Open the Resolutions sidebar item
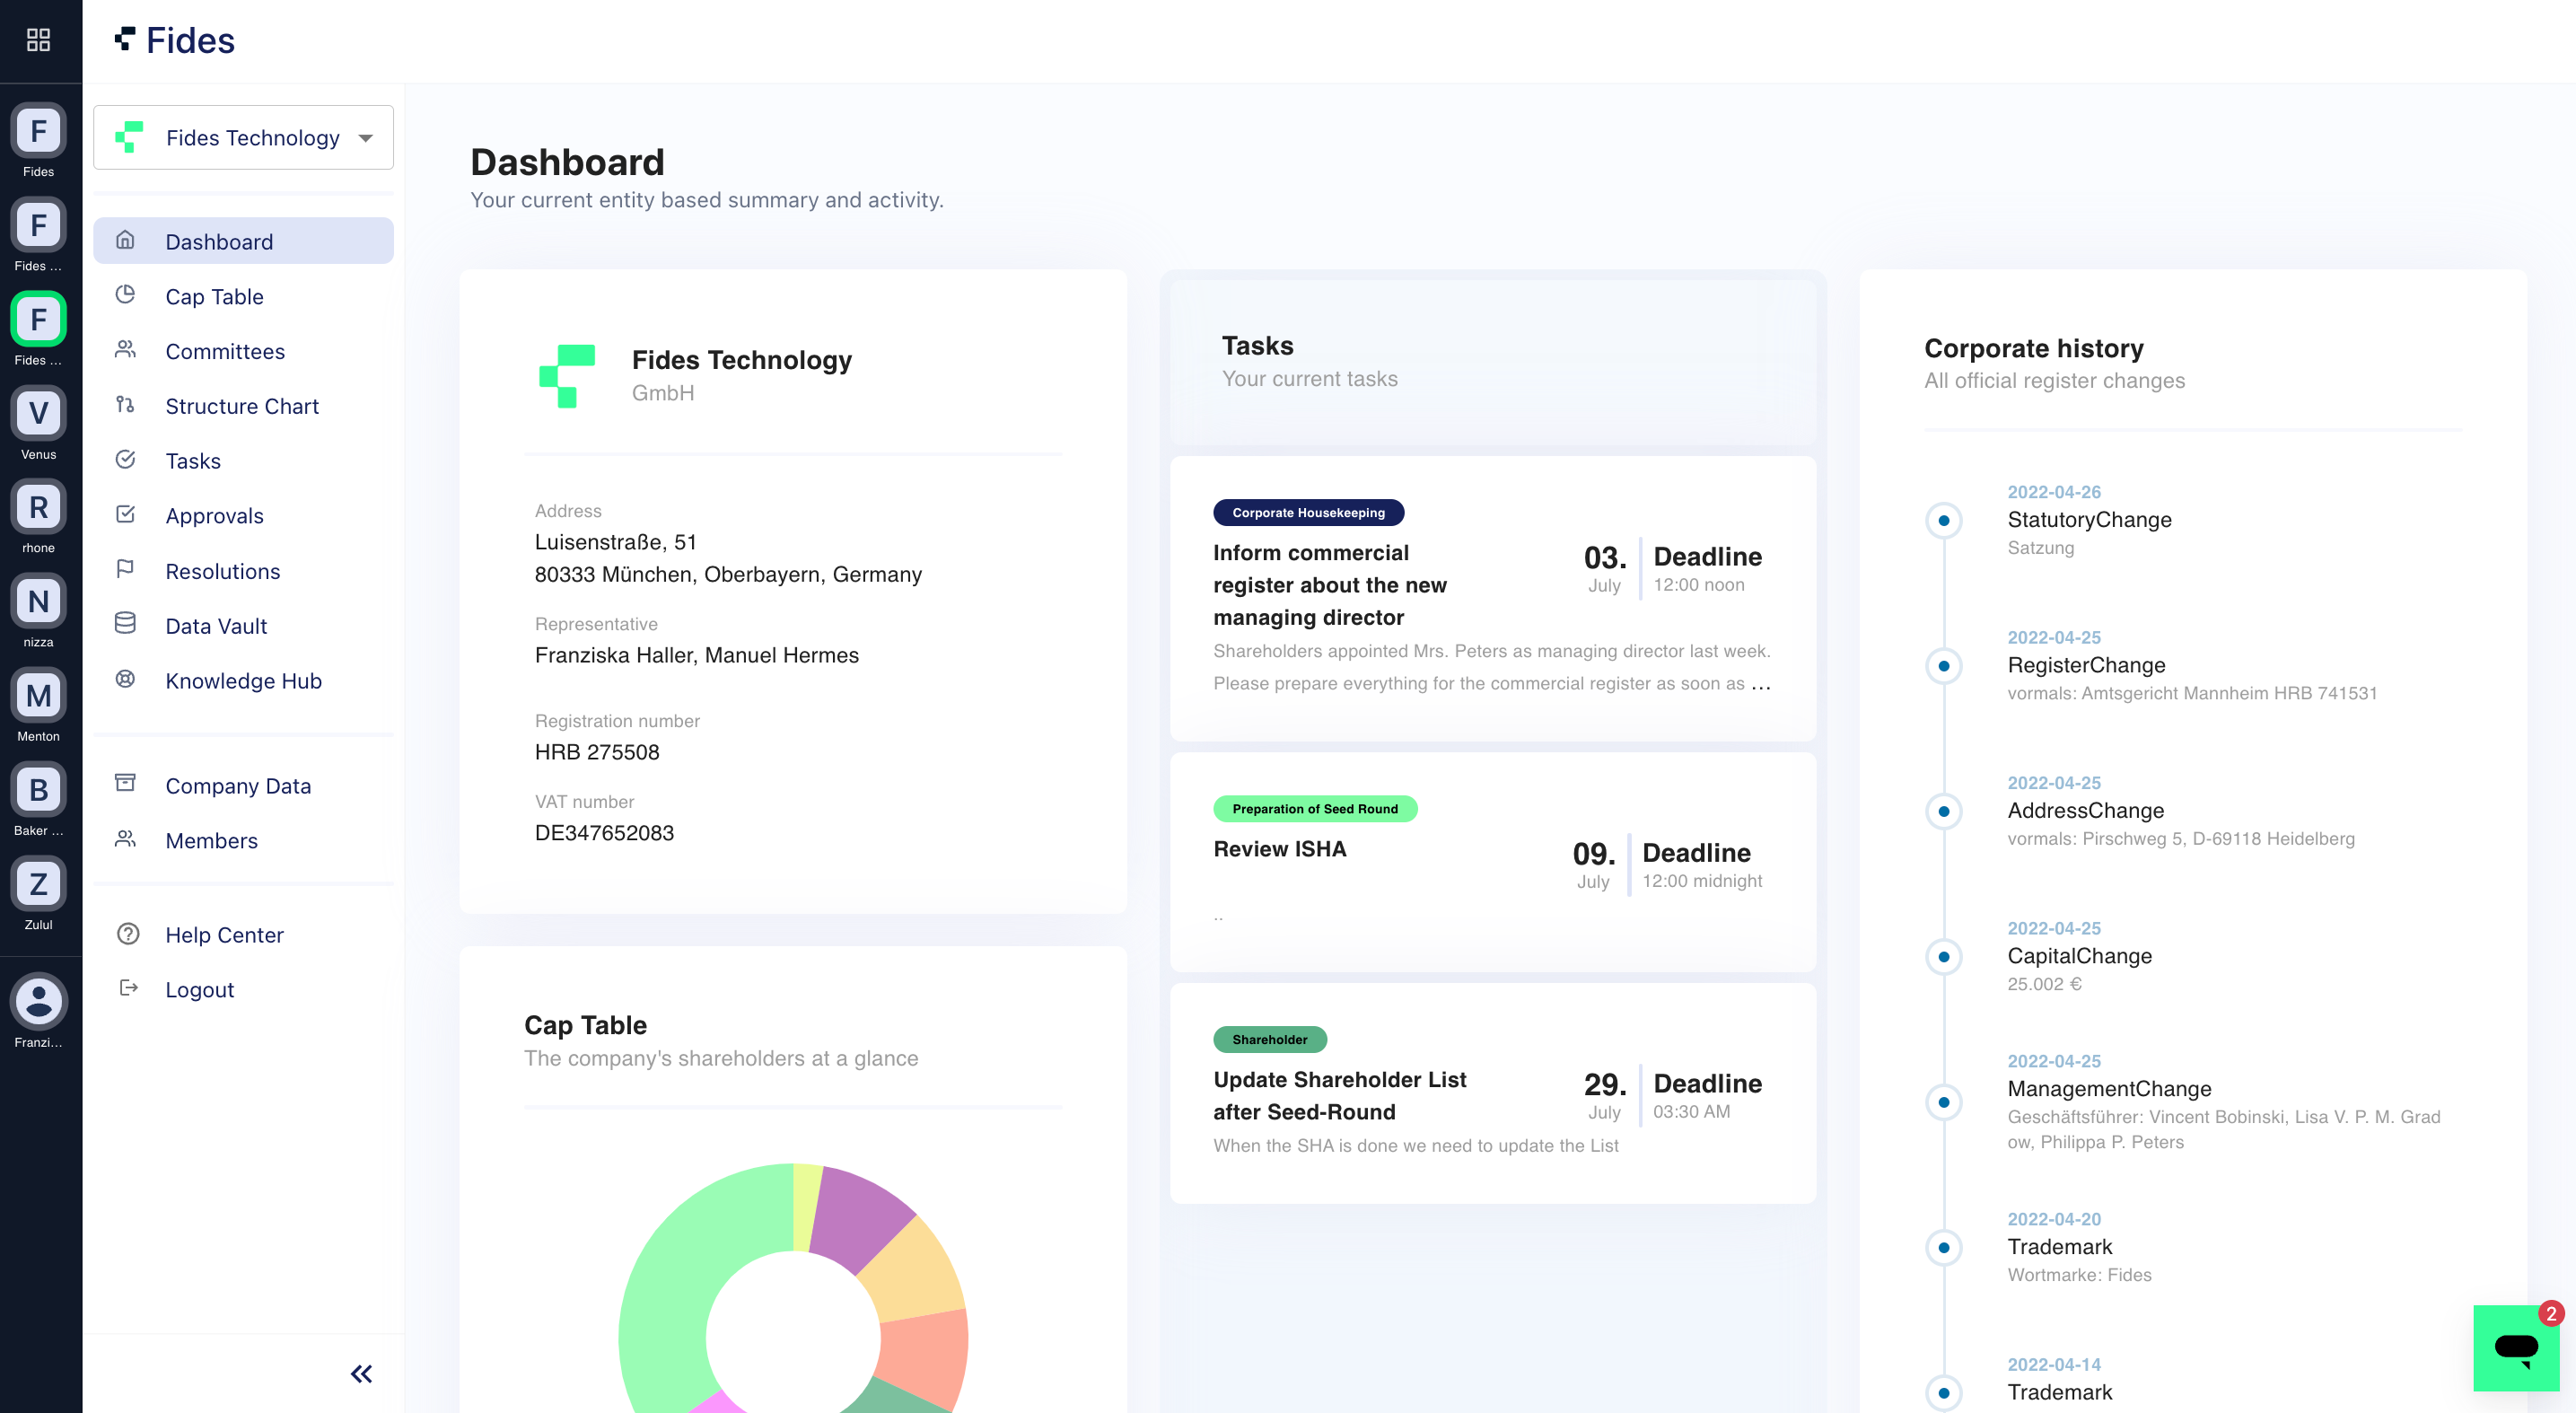 point(222,571)
